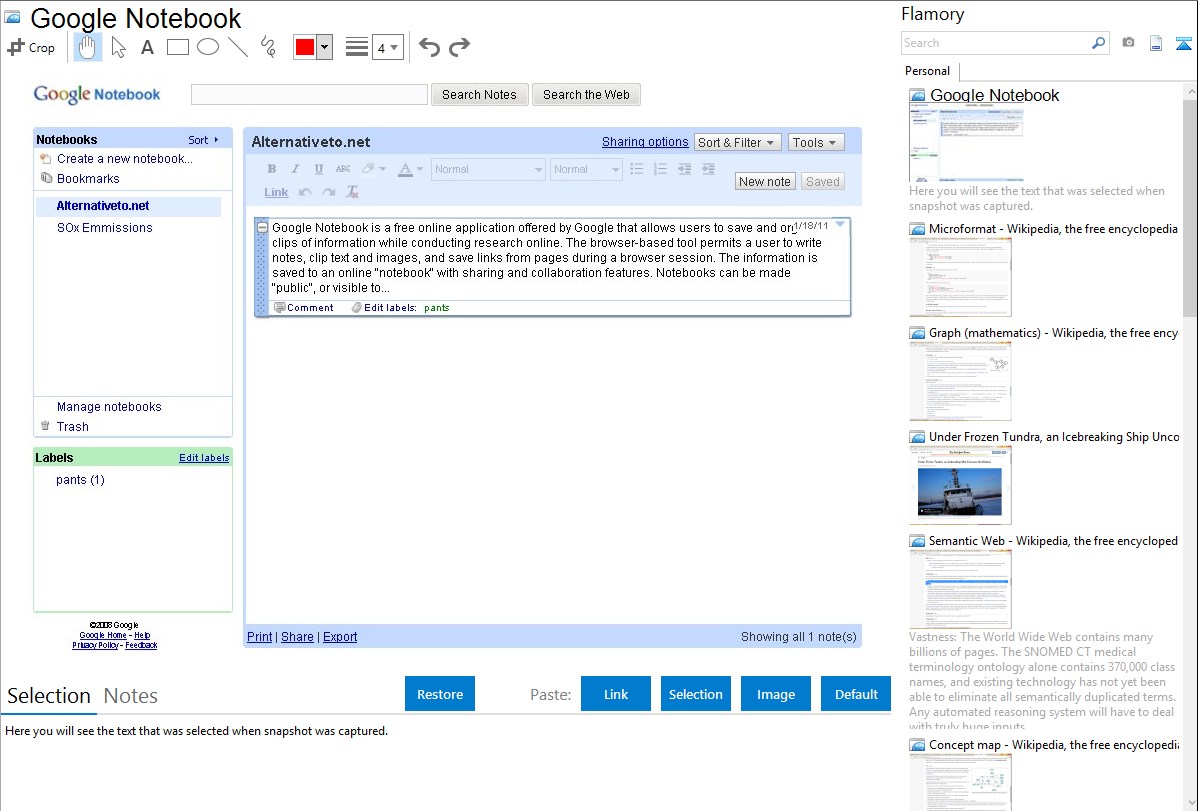Click the blue upward arrow icon in Flamory
The width and height of the screenshot is (1198, 811).
tap(1183, 43)
